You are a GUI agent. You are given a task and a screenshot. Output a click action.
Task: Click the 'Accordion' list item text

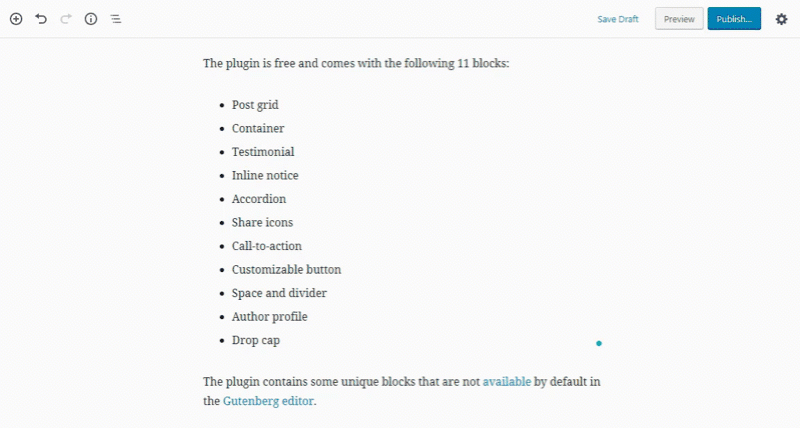[x=259, y=199]
